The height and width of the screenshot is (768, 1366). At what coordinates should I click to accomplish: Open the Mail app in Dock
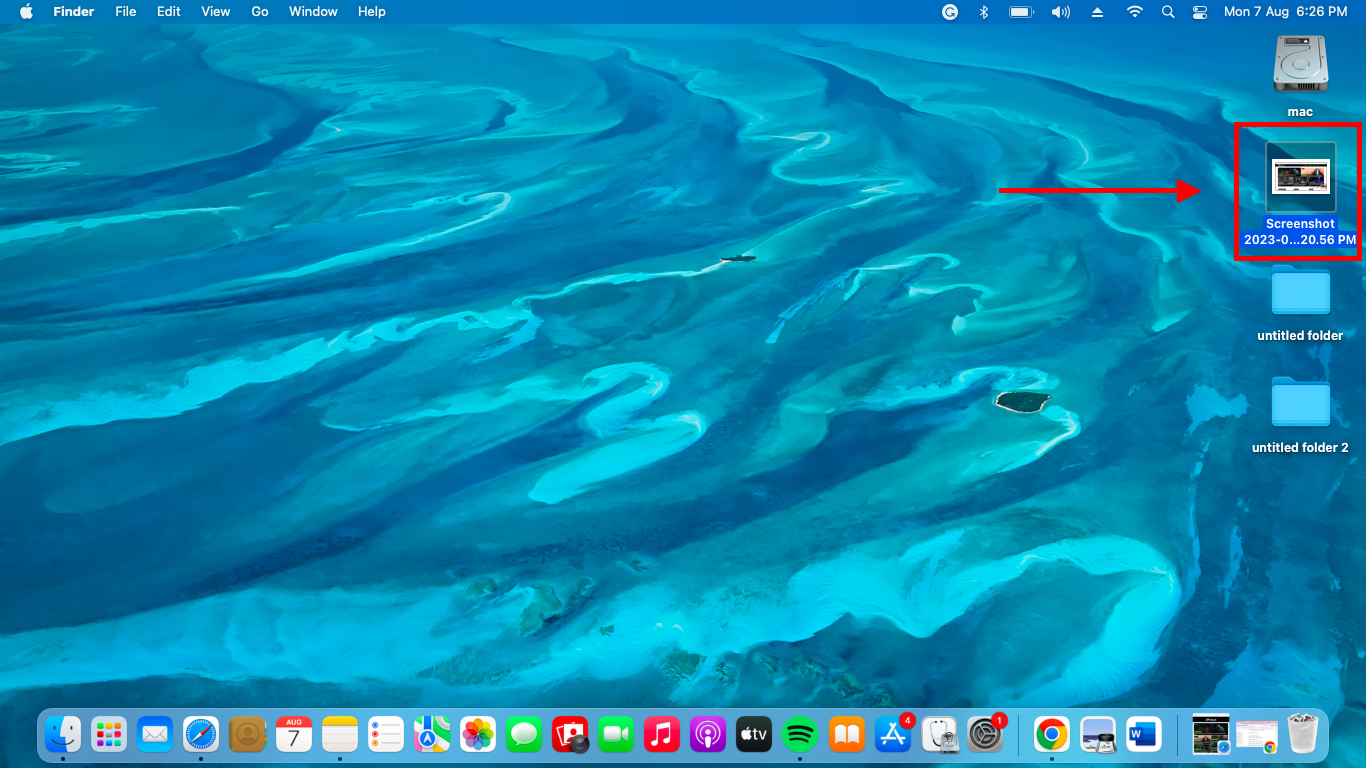click(155, 735)
